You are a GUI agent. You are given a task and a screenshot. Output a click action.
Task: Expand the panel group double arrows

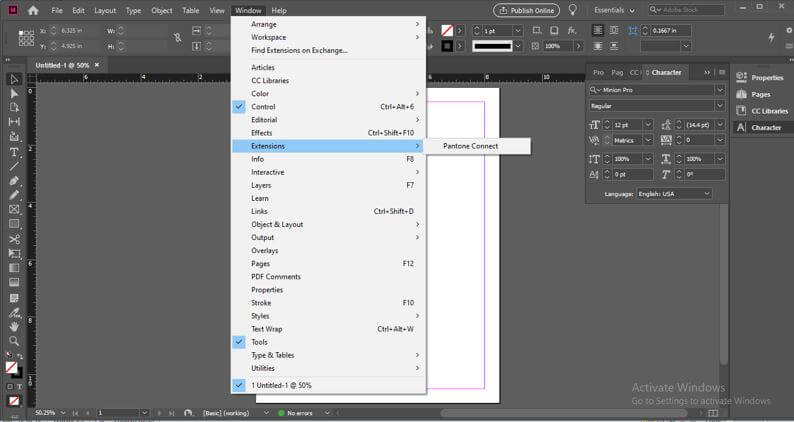(707, 72)
